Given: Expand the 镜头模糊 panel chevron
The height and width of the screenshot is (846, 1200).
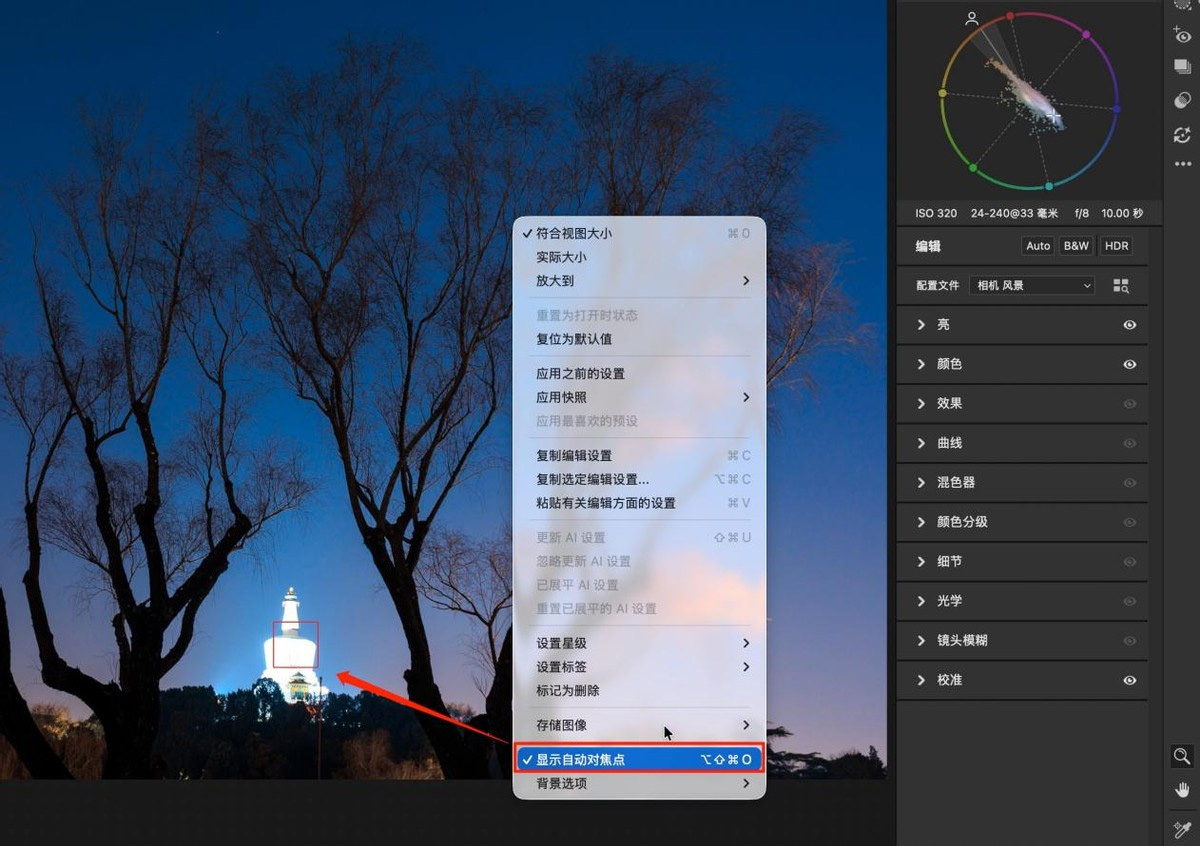Looking at the screenshot, I should (x=921, y=641).
